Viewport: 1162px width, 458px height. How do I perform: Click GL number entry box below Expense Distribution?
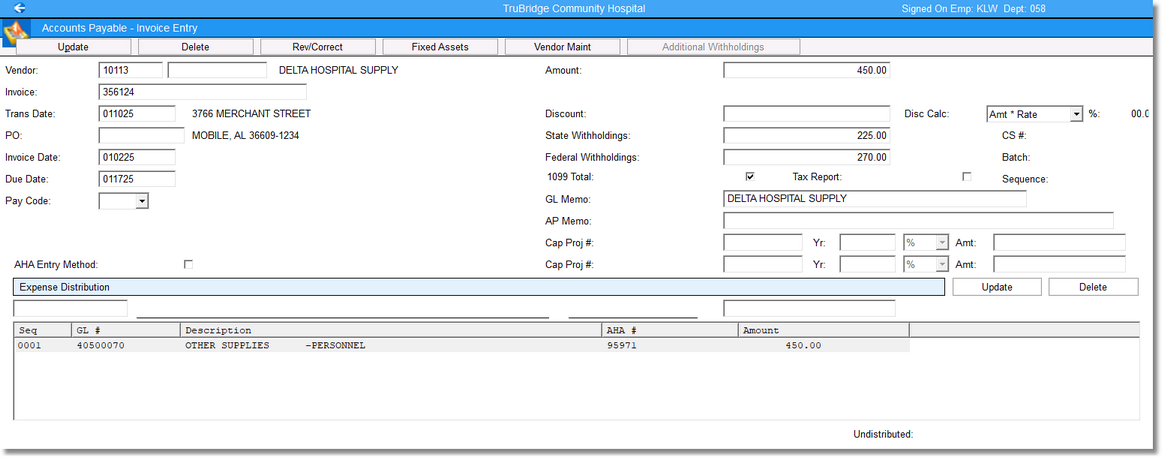(x=70, y=308)
